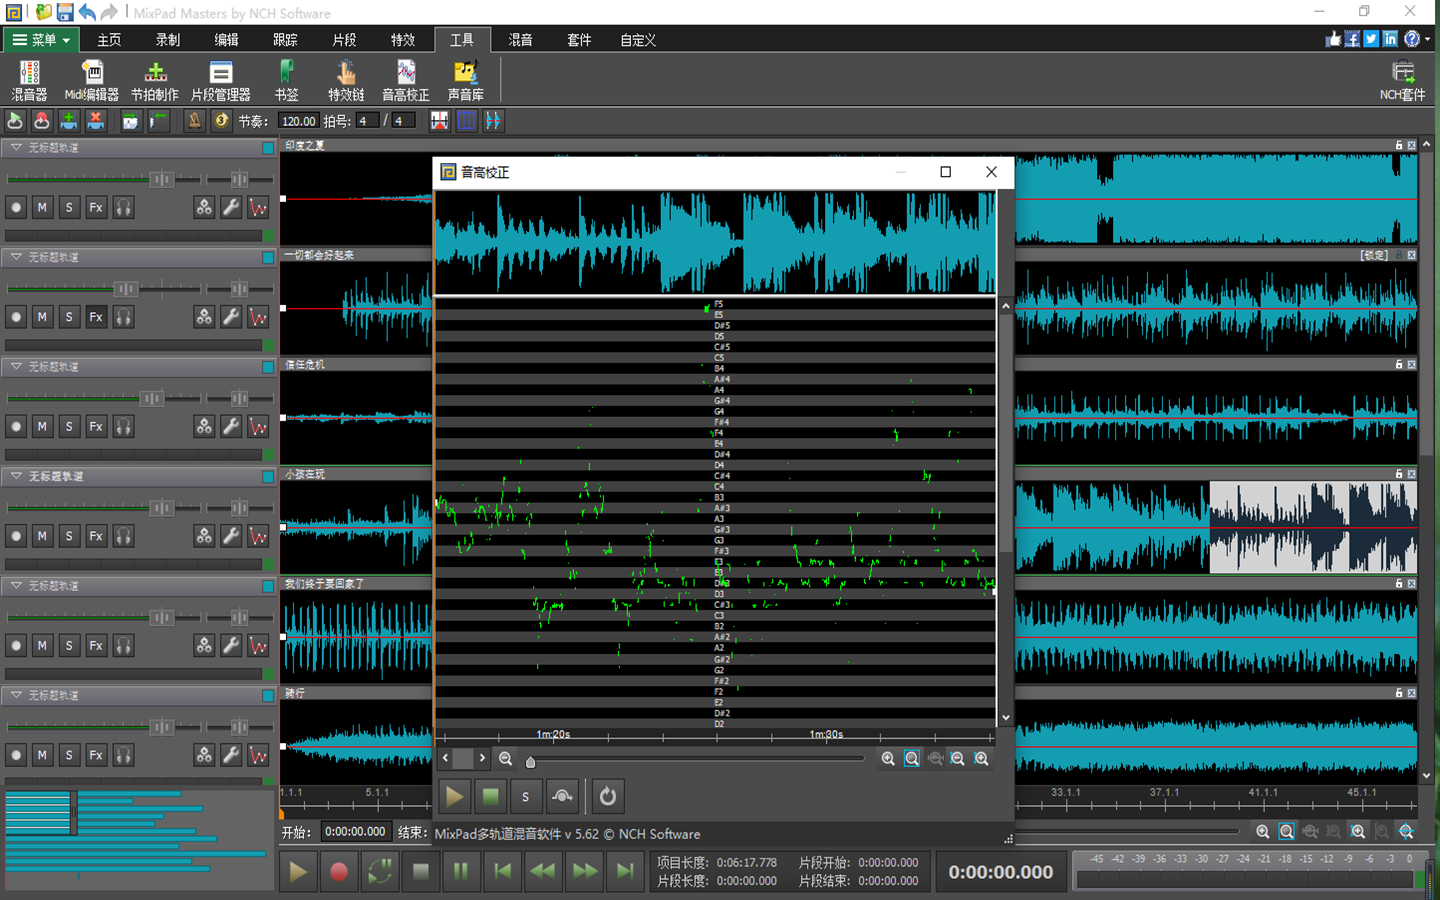
Task: Click the headphones icon on 信任危机 track
Action: [123, 427]
